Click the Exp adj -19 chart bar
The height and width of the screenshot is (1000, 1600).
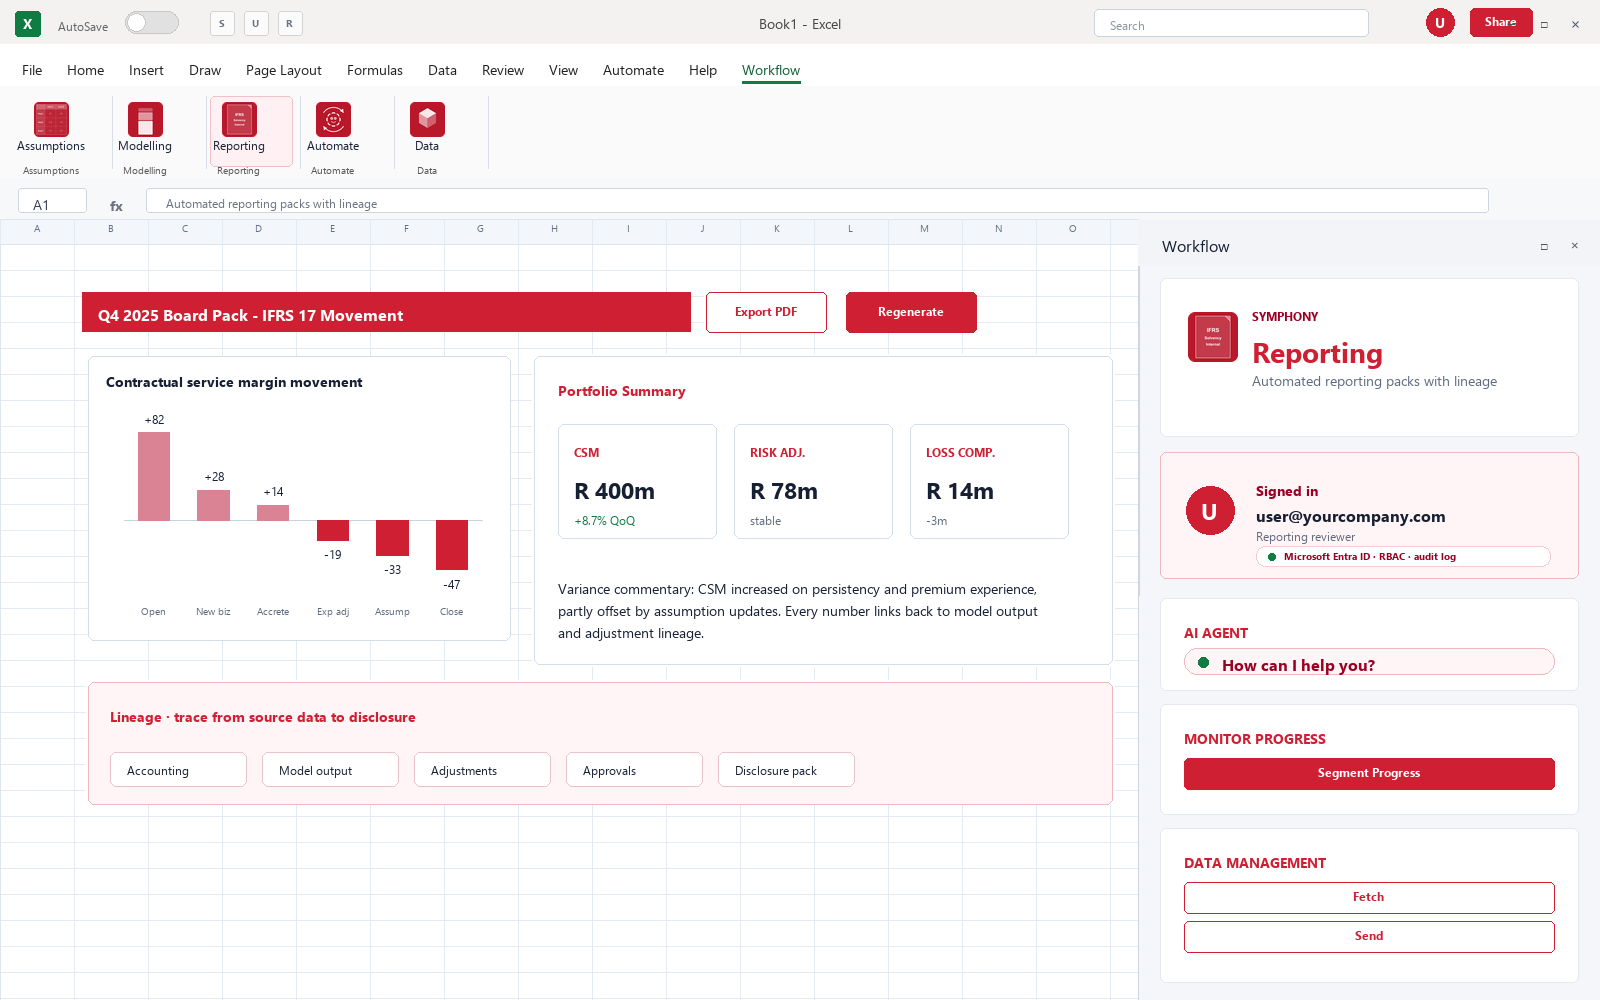tap(333, 530)
